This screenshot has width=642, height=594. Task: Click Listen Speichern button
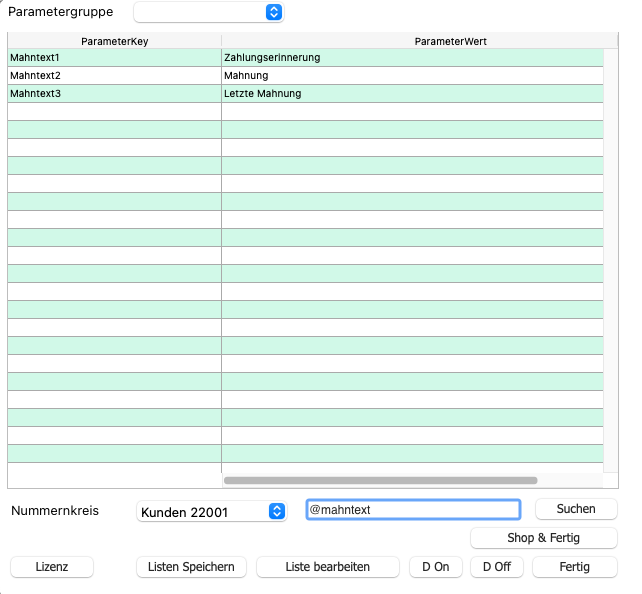click(191, 567)
